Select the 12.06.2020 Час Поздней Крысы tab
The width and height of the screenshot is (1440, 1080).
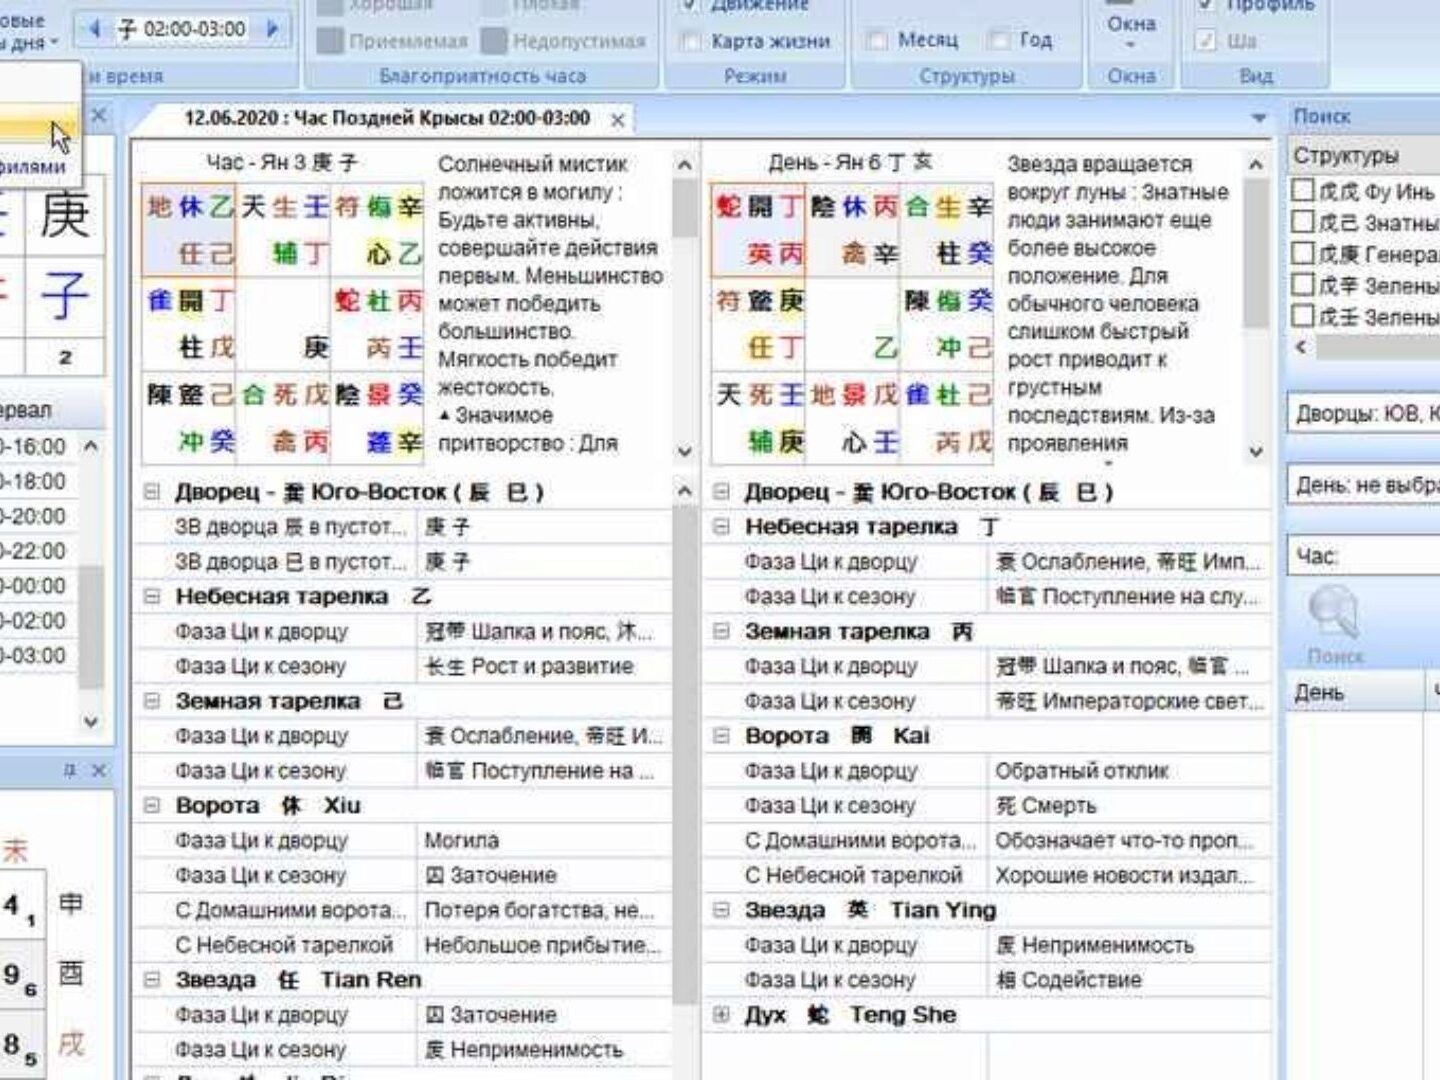[x=386, y=118]
